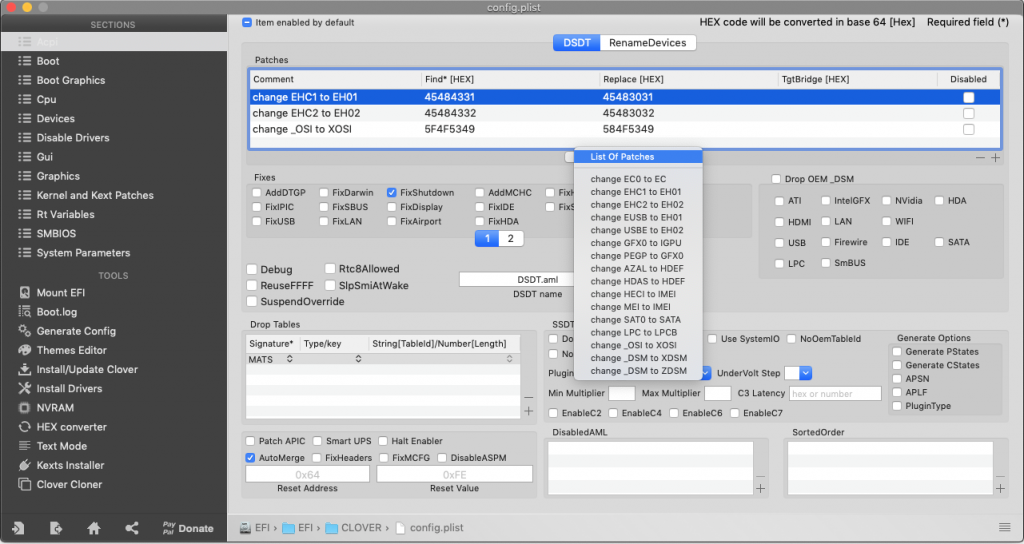The height and width of the screenshot is (544, 1024).
Task: Select 'change _OSI to XOSI' patch row
Action: [625, 129]
